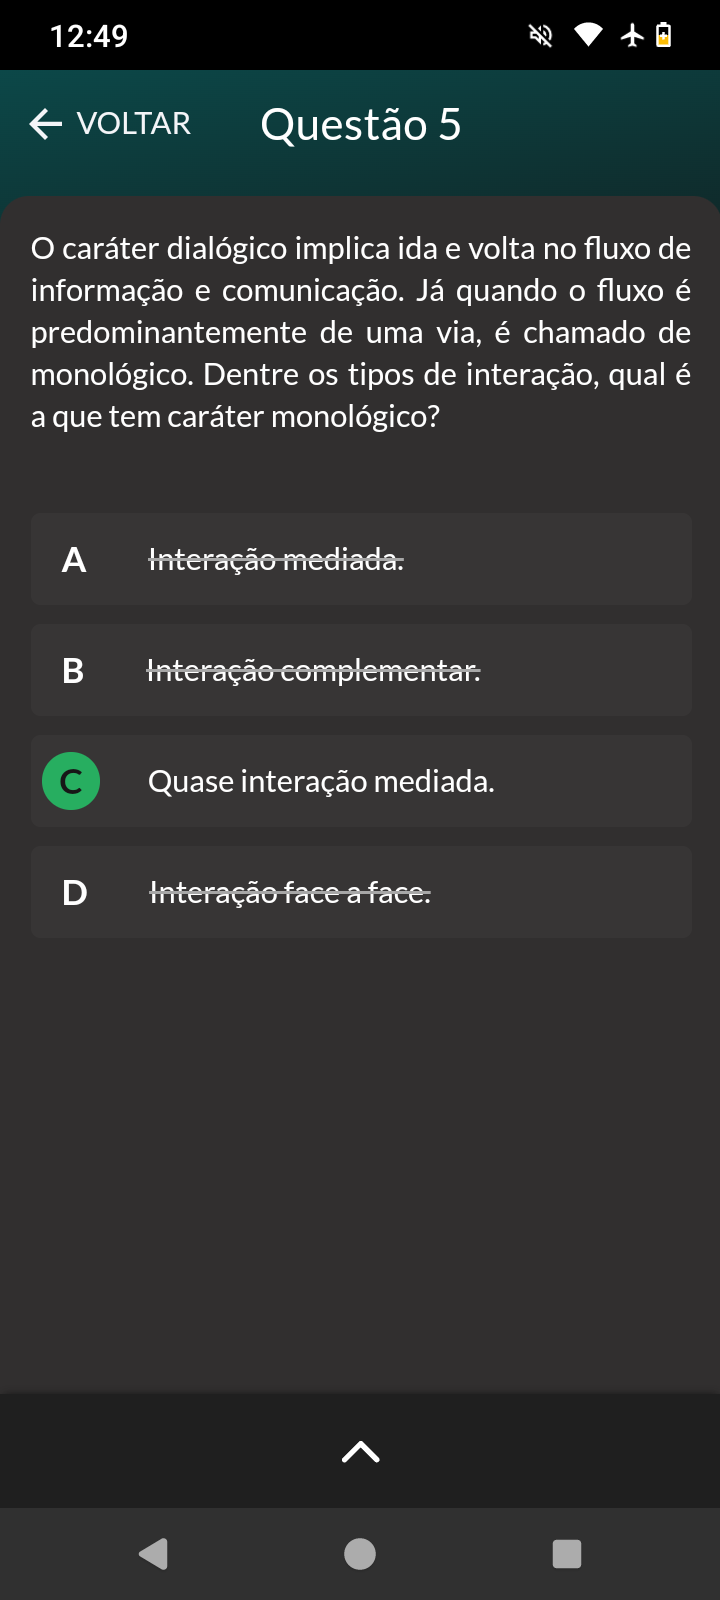This screenshot has width=720, height=1600.
Task: Click the 'Questão 5' header title
Action: point(361,125)
